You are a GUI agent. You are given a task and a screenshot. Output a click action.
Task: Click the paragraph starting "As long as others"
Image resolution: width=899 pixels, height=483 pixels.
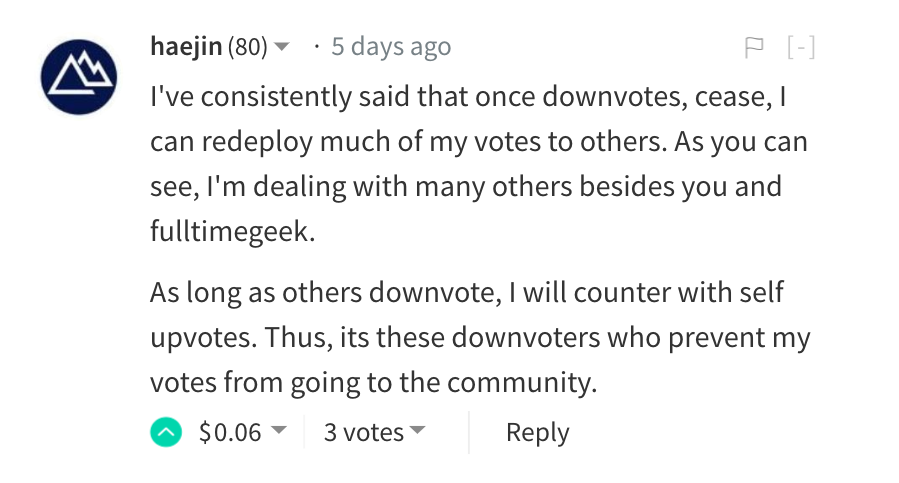[x=478, y=336]
